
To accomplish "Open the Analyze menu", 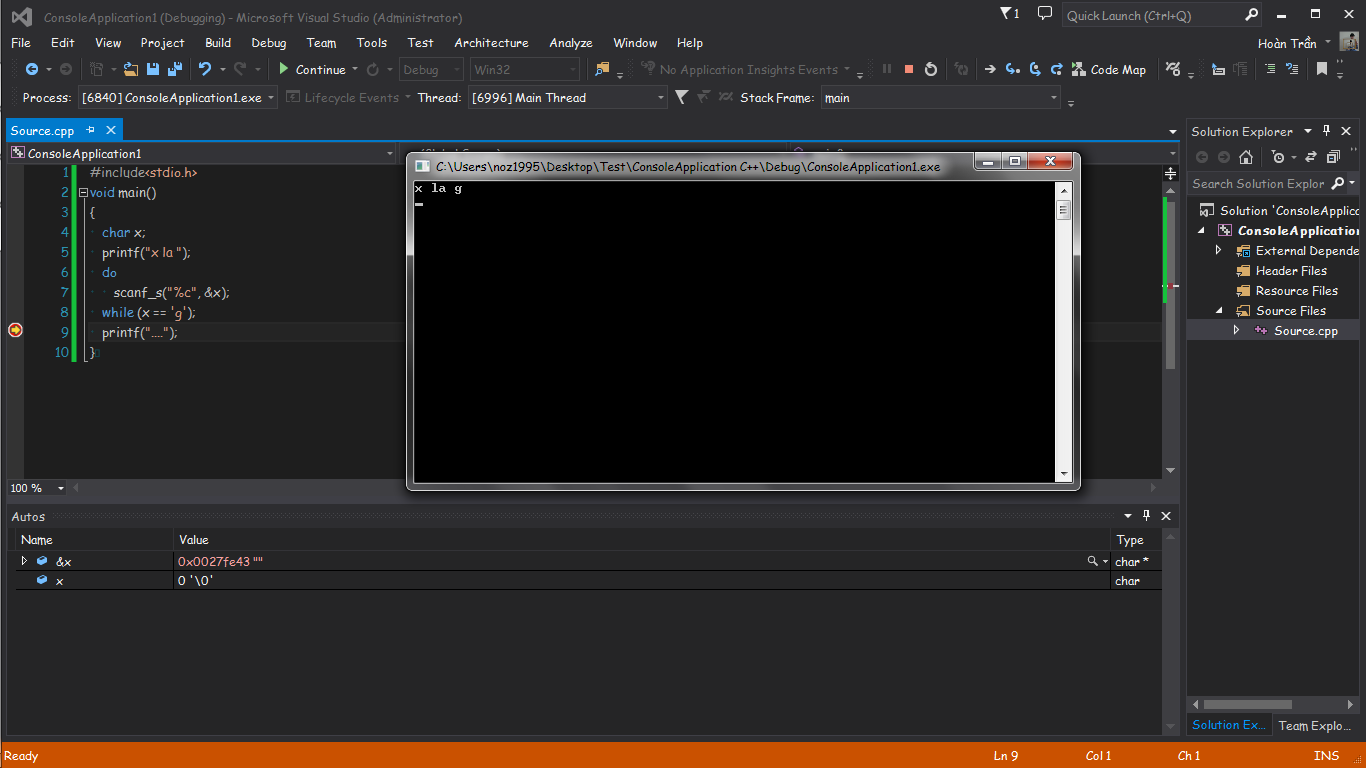I will [571, 43].
